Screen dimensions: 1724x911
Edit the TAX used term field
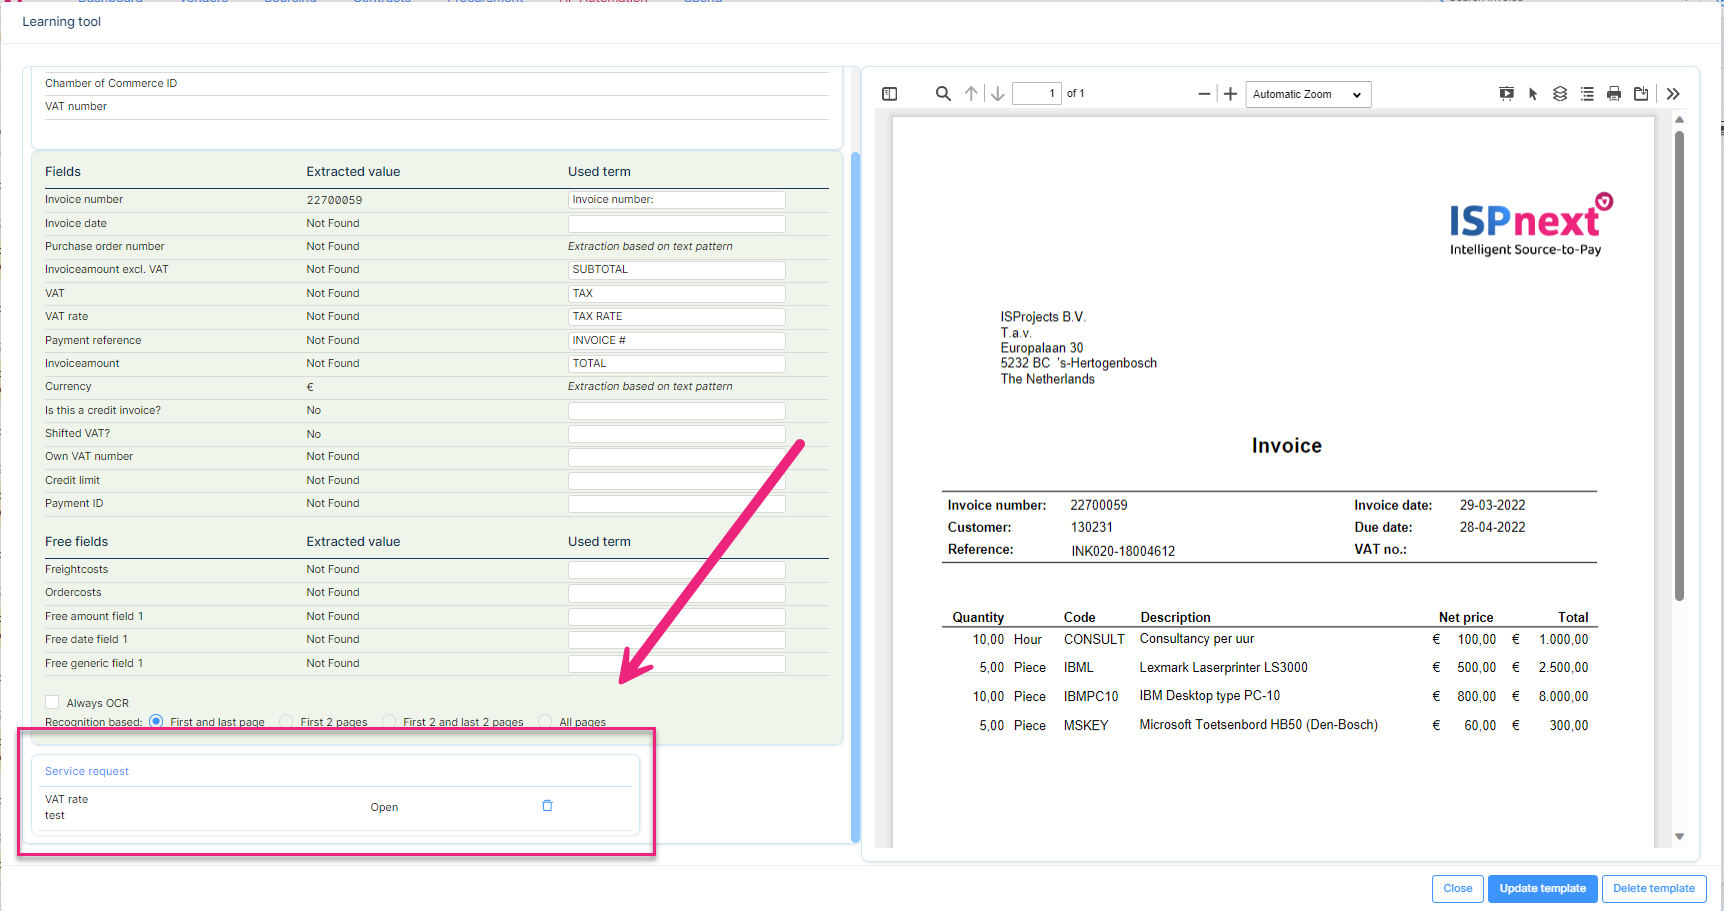pos(677,294)
